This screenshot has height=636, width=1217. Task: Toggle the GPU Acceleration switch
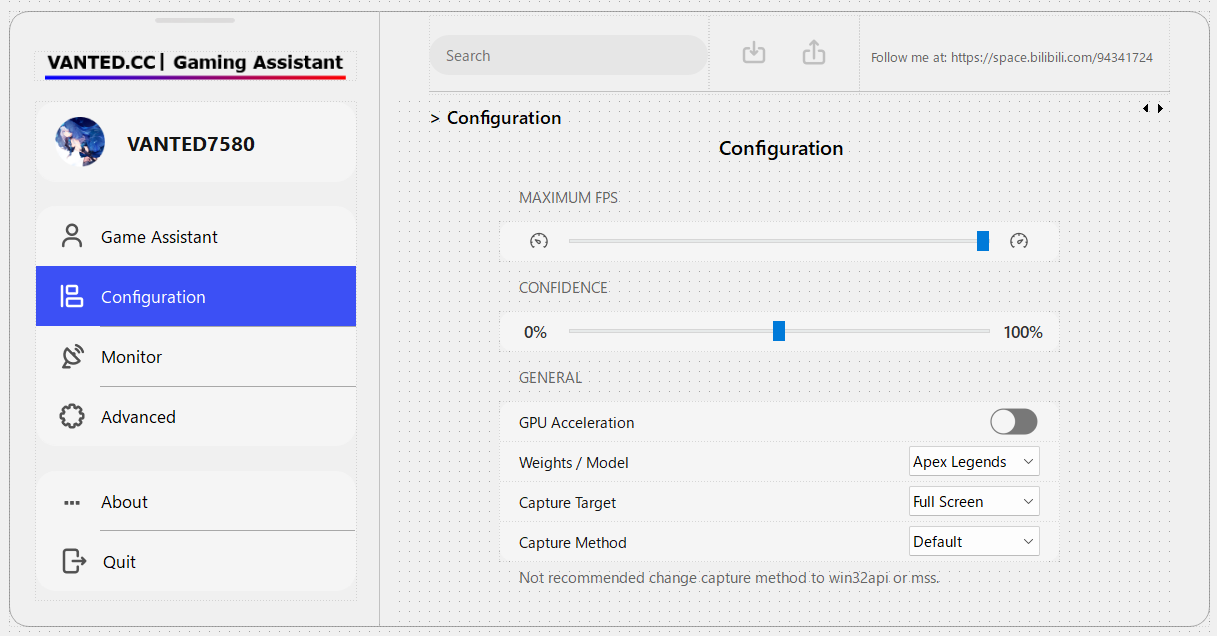(x=1014, y=421)
